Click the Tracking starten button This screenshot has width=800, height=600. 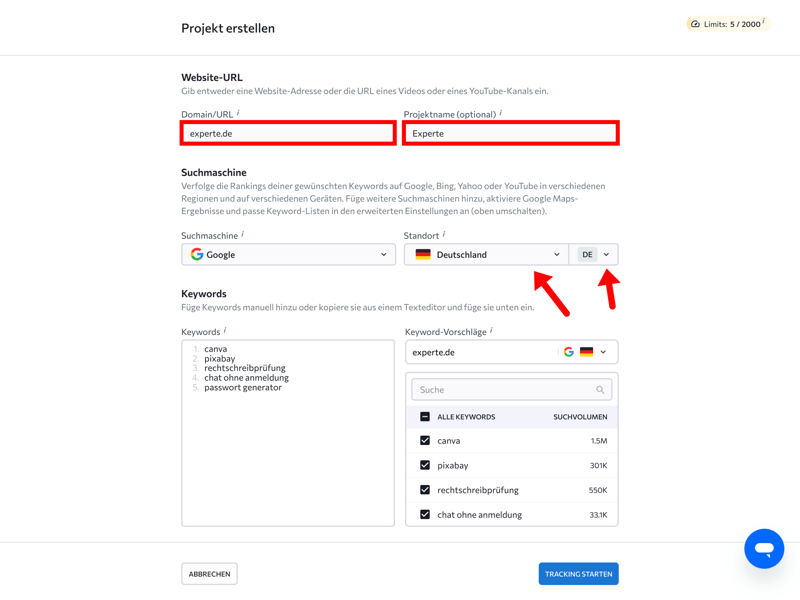click(578, 574)
